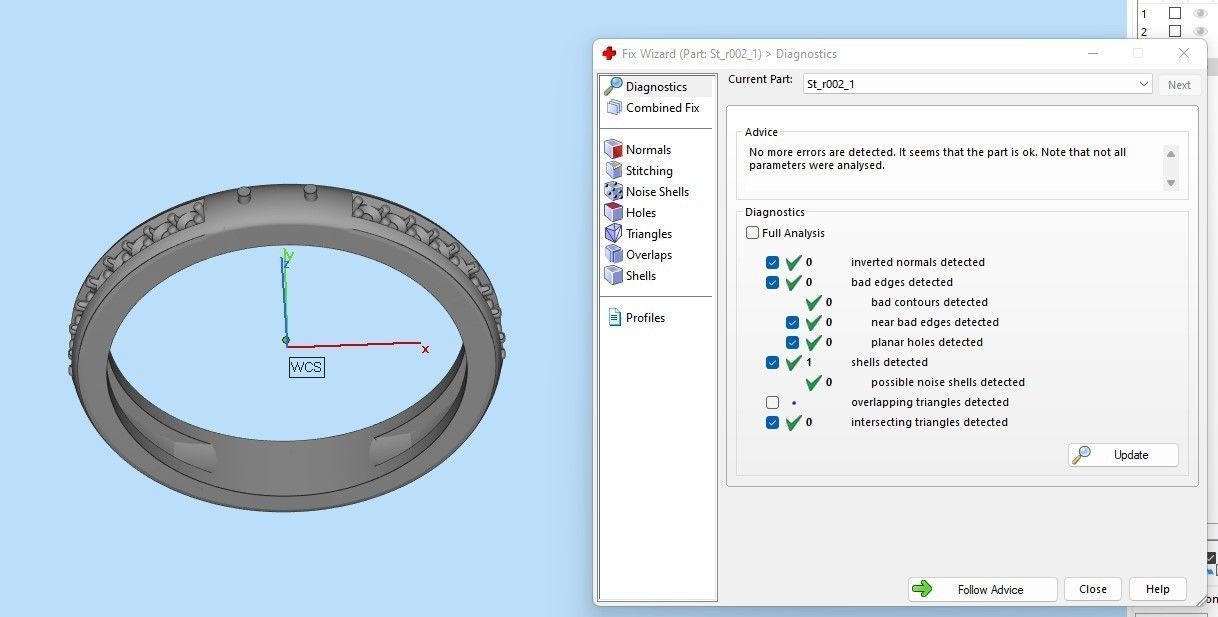Open the Stitching fix page
The width and height of the screenshot is (1218, 617).
[639, 171]
